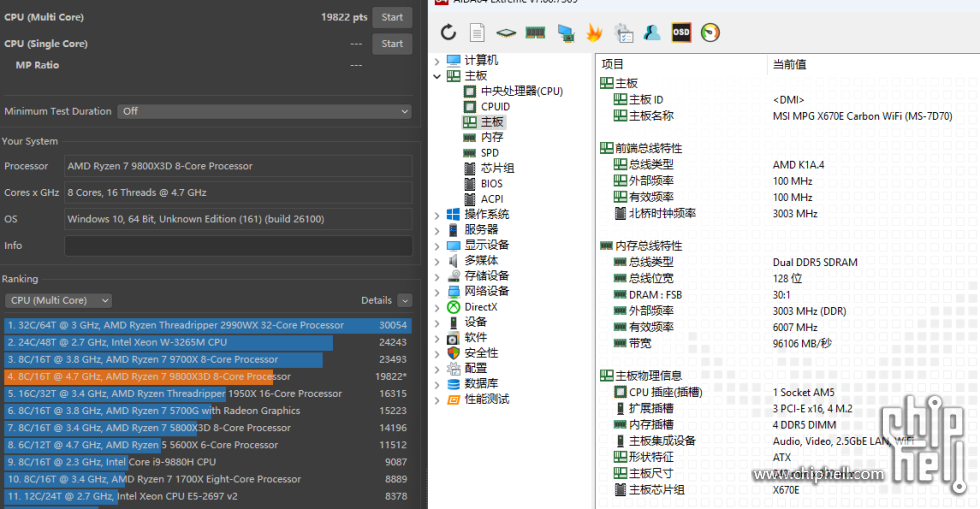Click the Details label in Ranking
Image resolution: width=980 pixels, height=509 pixels.
click(376, 301)
